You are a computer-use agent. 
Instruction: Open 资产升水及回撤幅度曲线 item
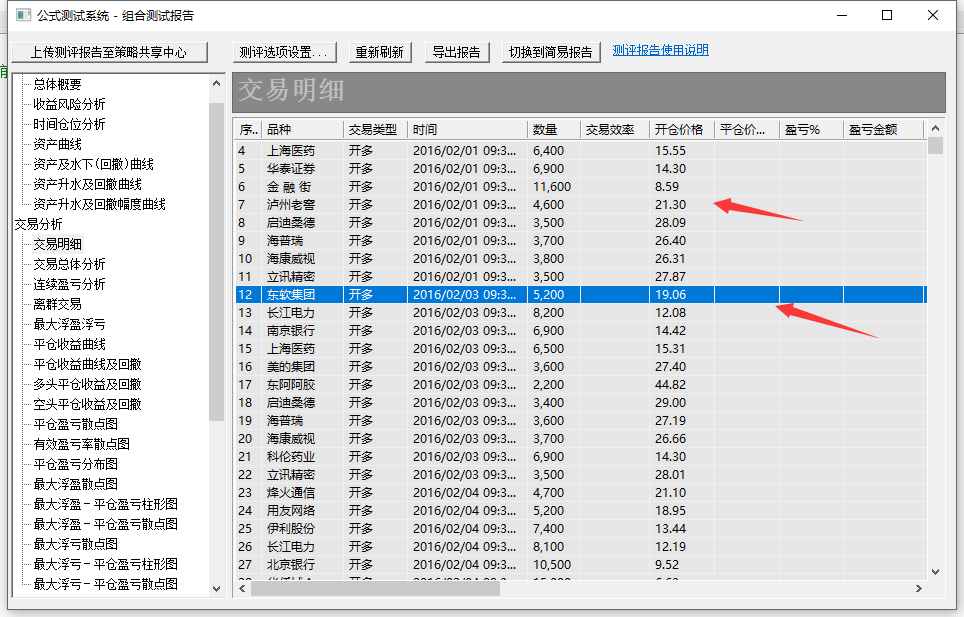[100, 204]
